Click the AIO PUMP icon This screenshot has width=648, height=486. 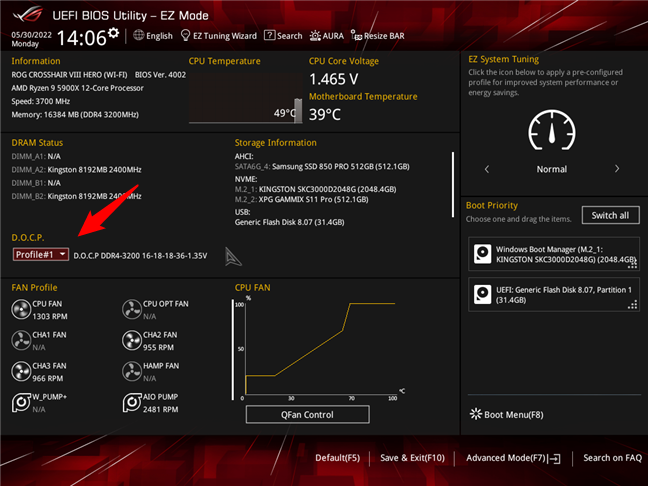pos(132,403)
